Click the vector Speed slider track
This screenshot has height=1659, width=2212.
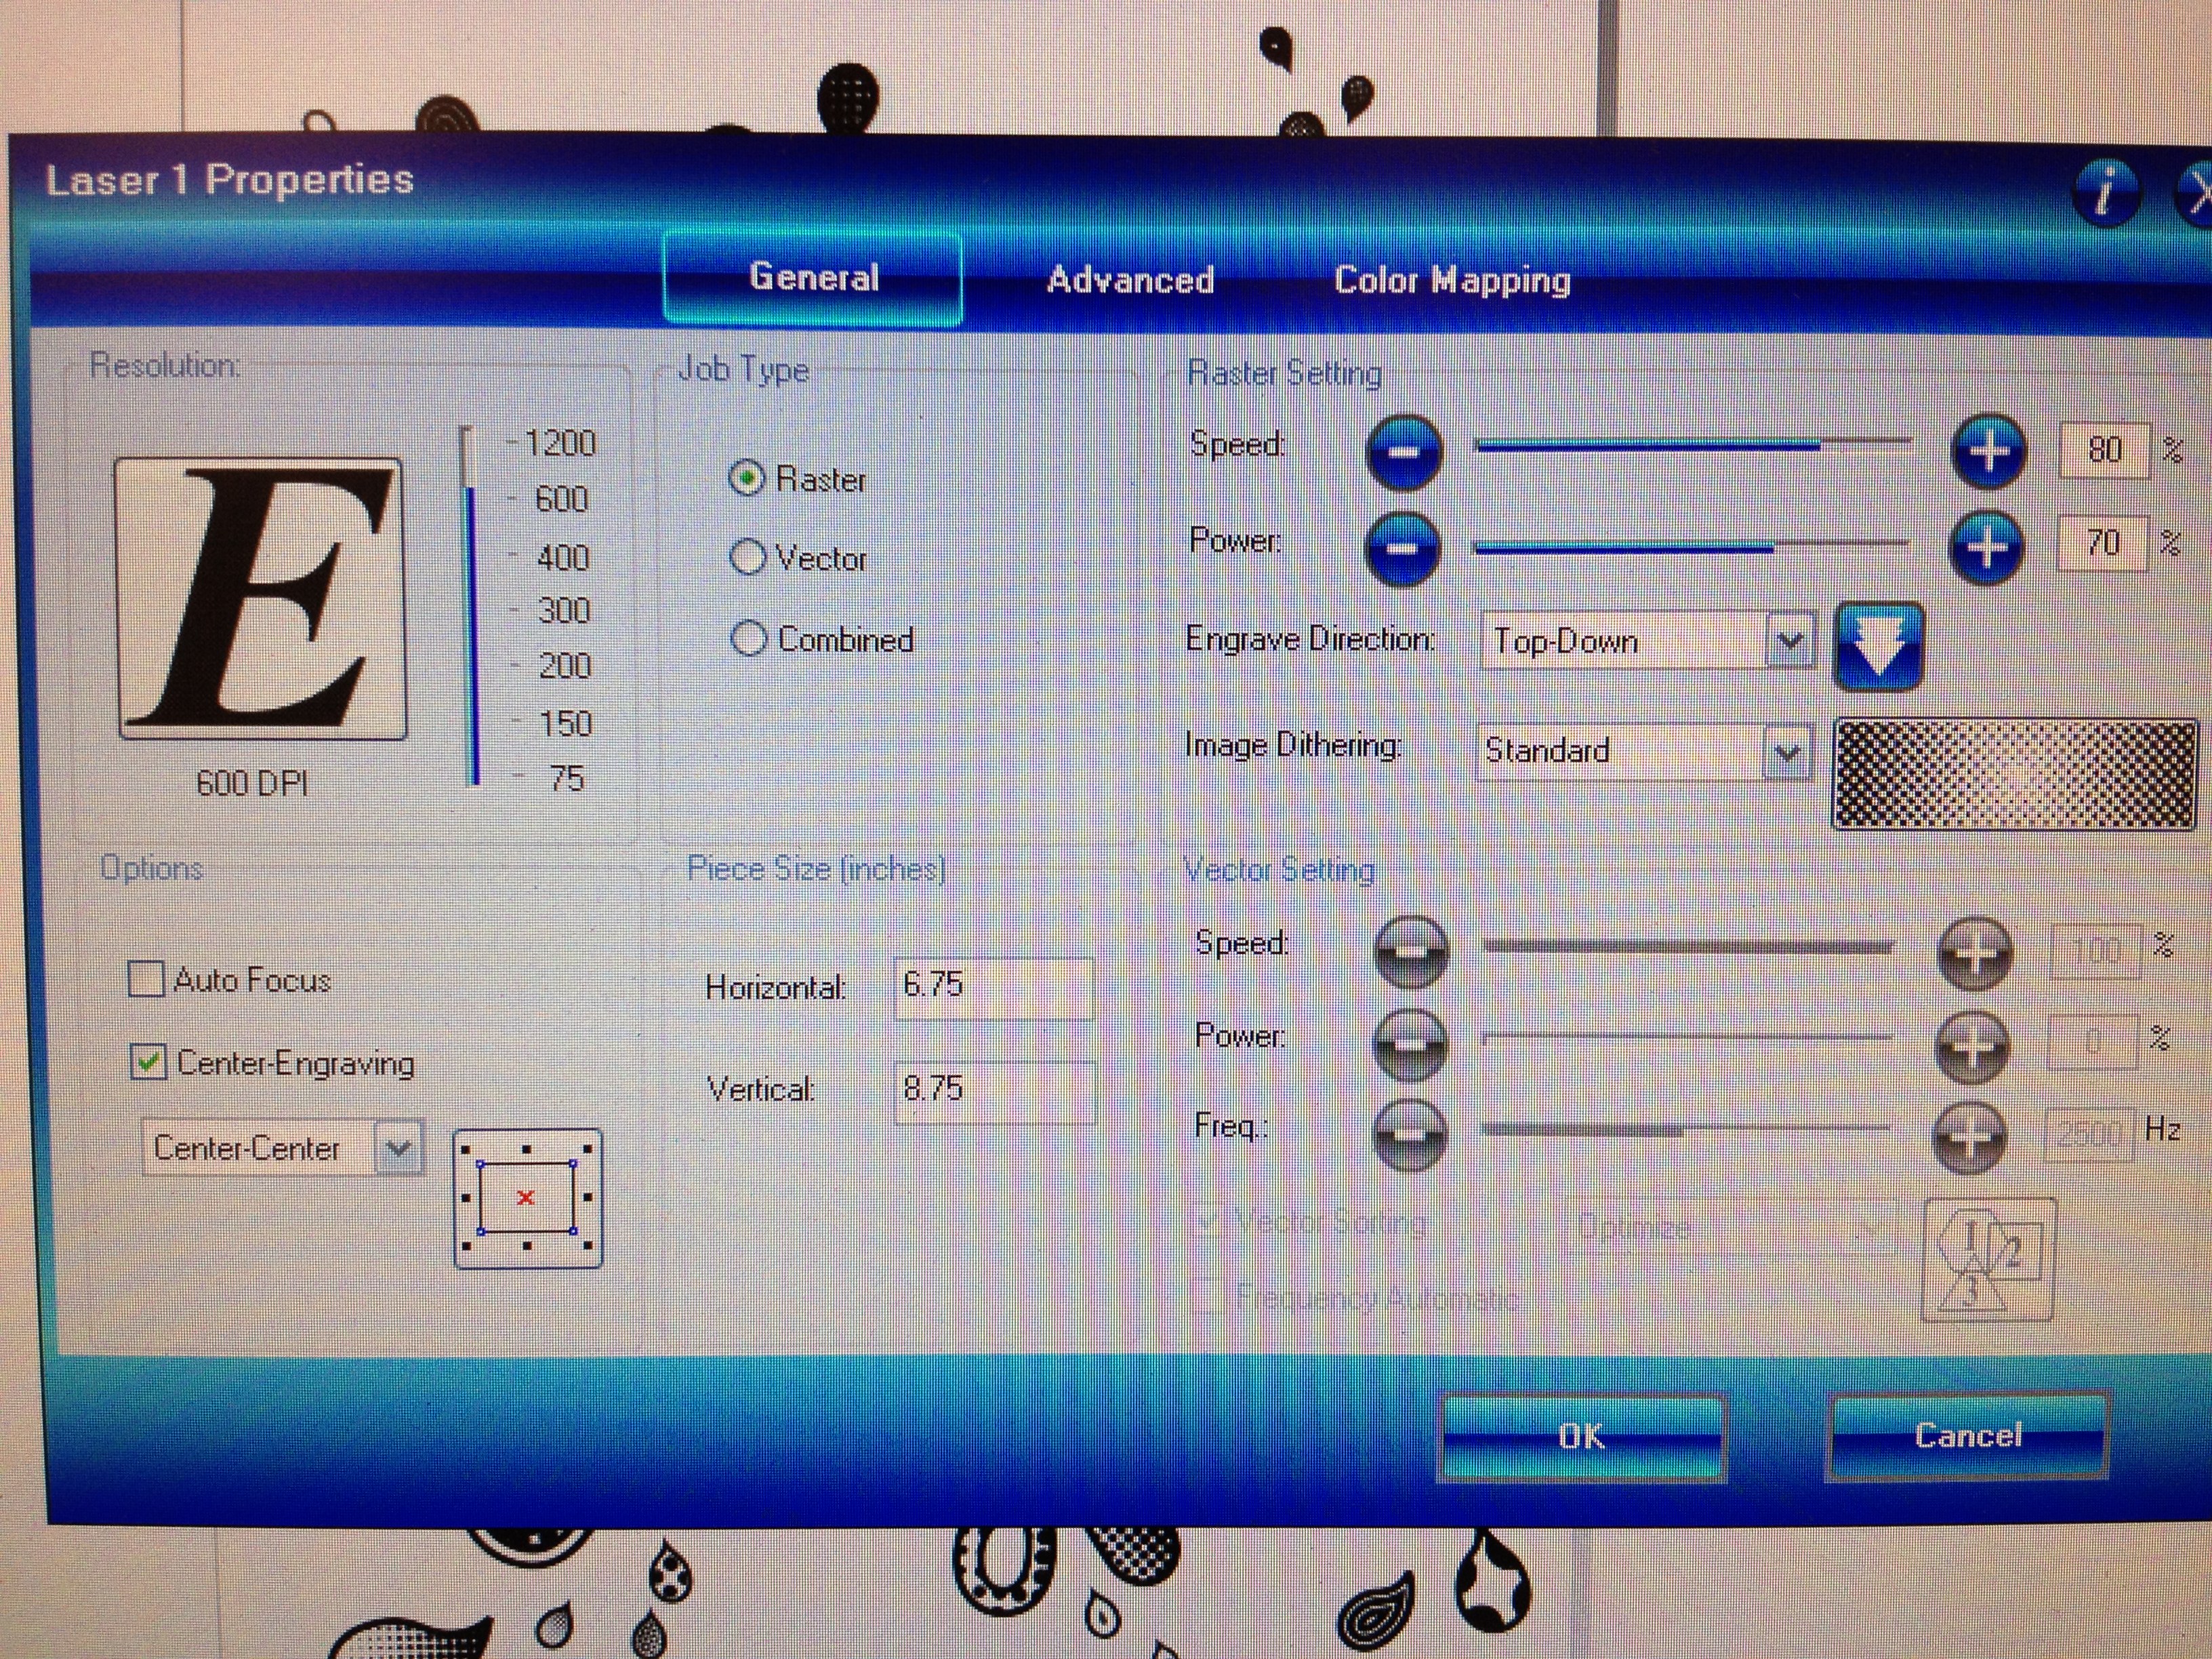click(x=1689, y=946)
